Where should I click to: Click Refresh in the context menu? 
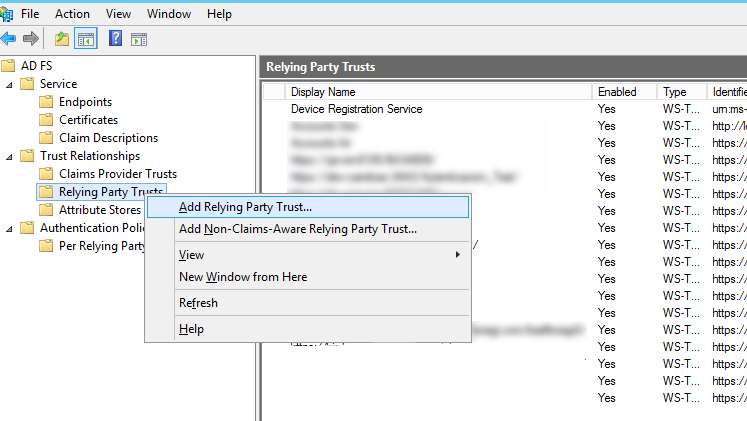tap(308, 303)
